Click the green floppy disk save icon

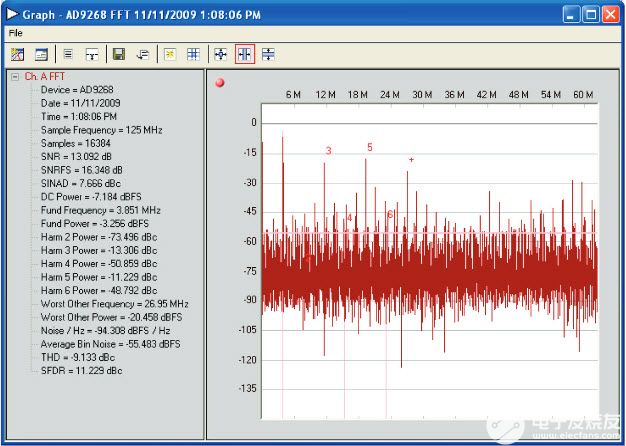tap(119, 54)
